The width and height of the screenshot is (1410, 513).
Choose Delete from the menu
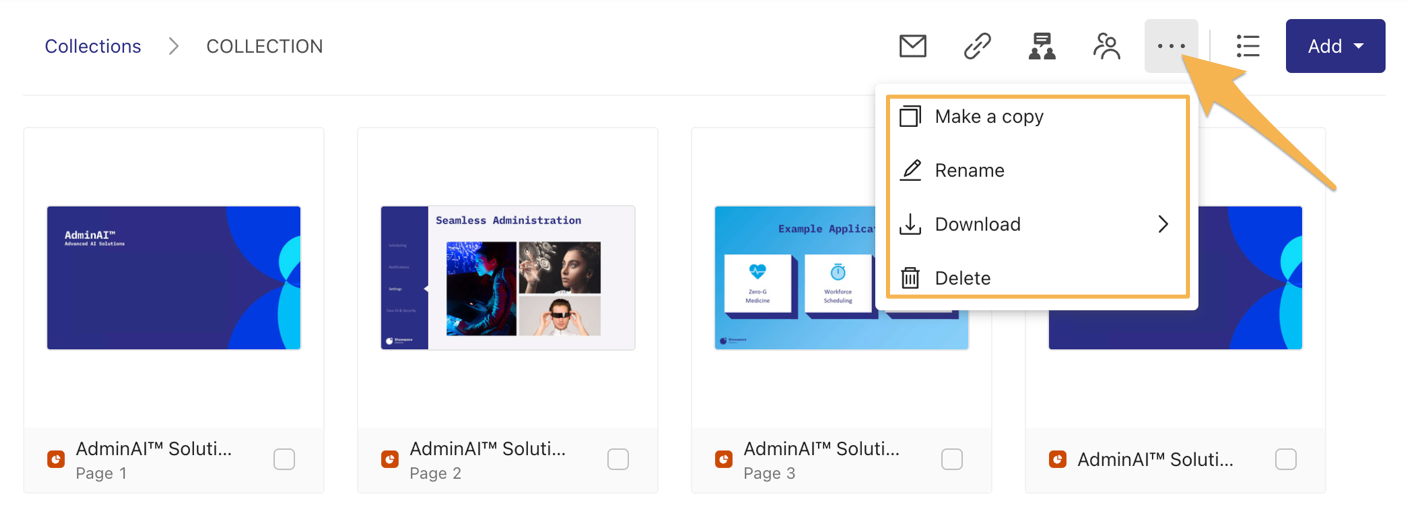(x=1036, y=278)
